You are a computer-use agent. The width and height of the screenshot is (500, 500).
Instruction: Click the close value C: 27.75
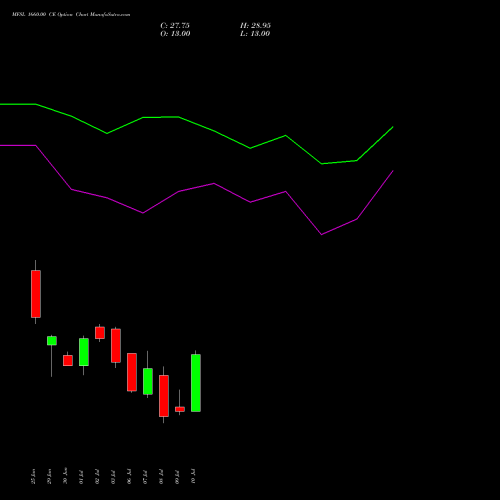tap(175, 26)
